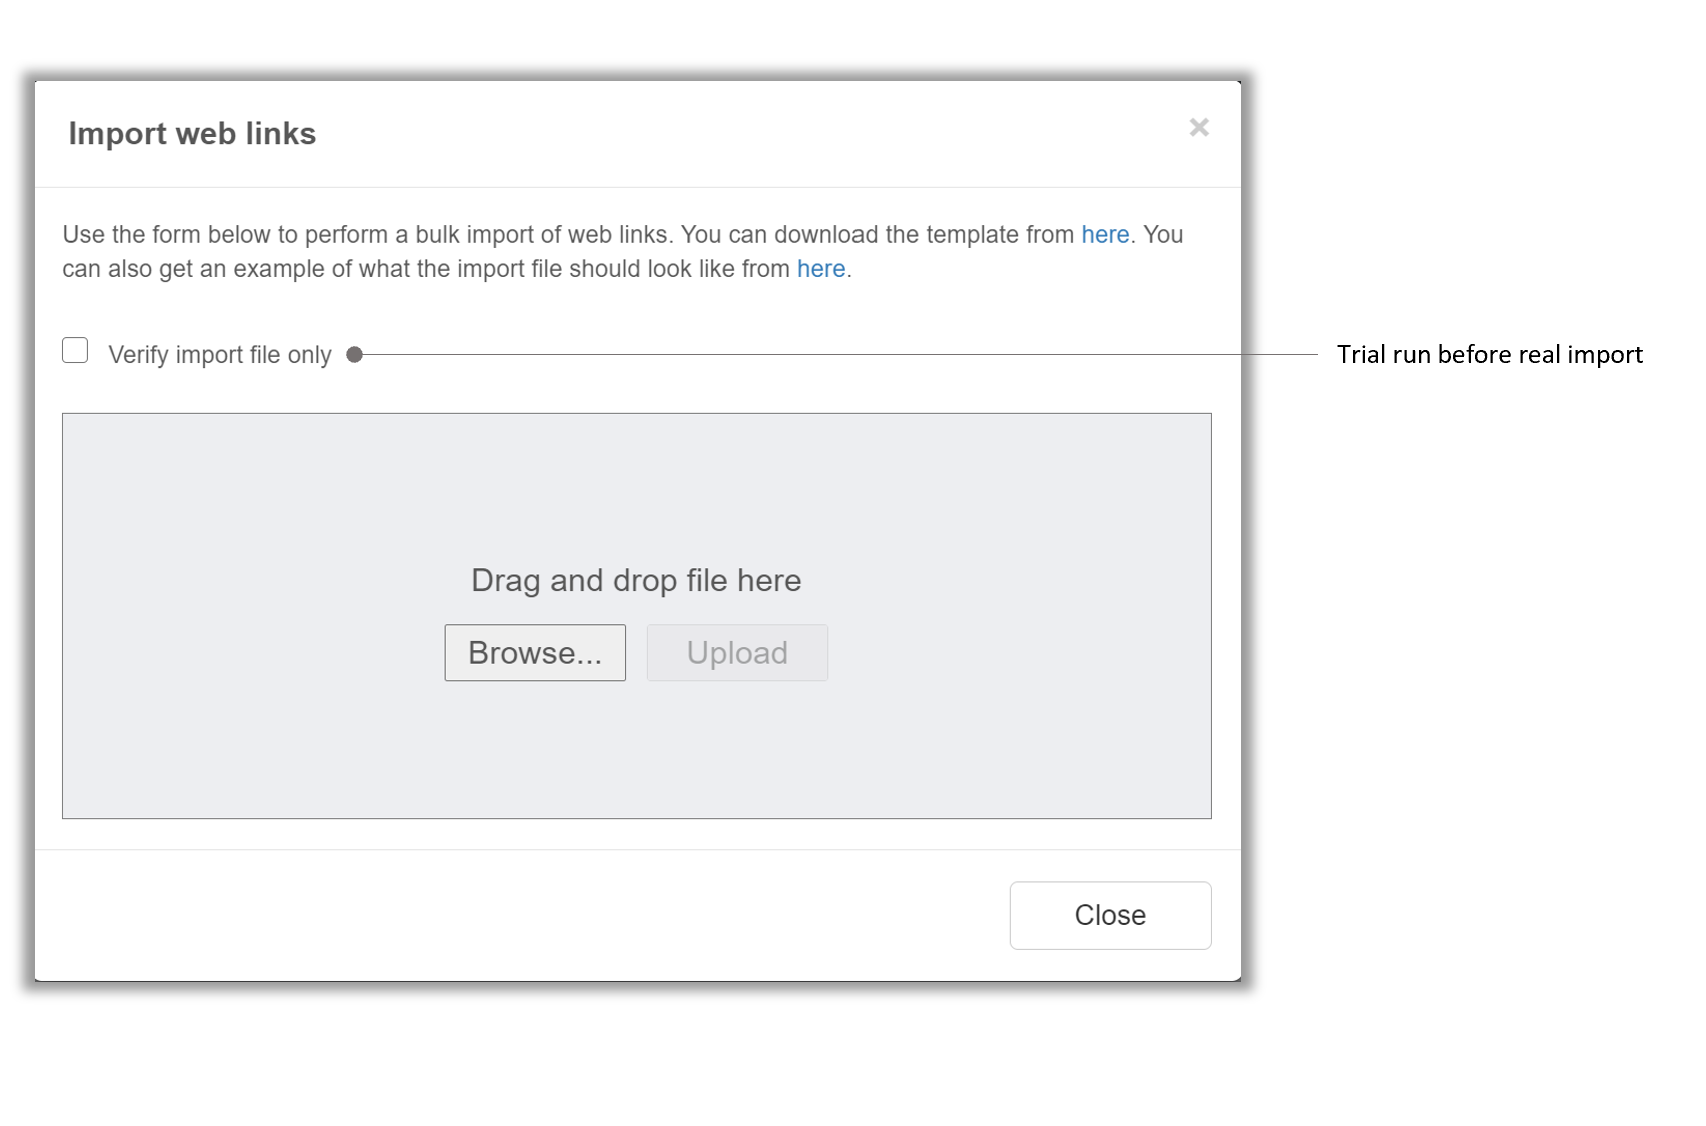Close the Import web links dialog
This screenshot has width=1706, height=1126.
(1109, 914)
